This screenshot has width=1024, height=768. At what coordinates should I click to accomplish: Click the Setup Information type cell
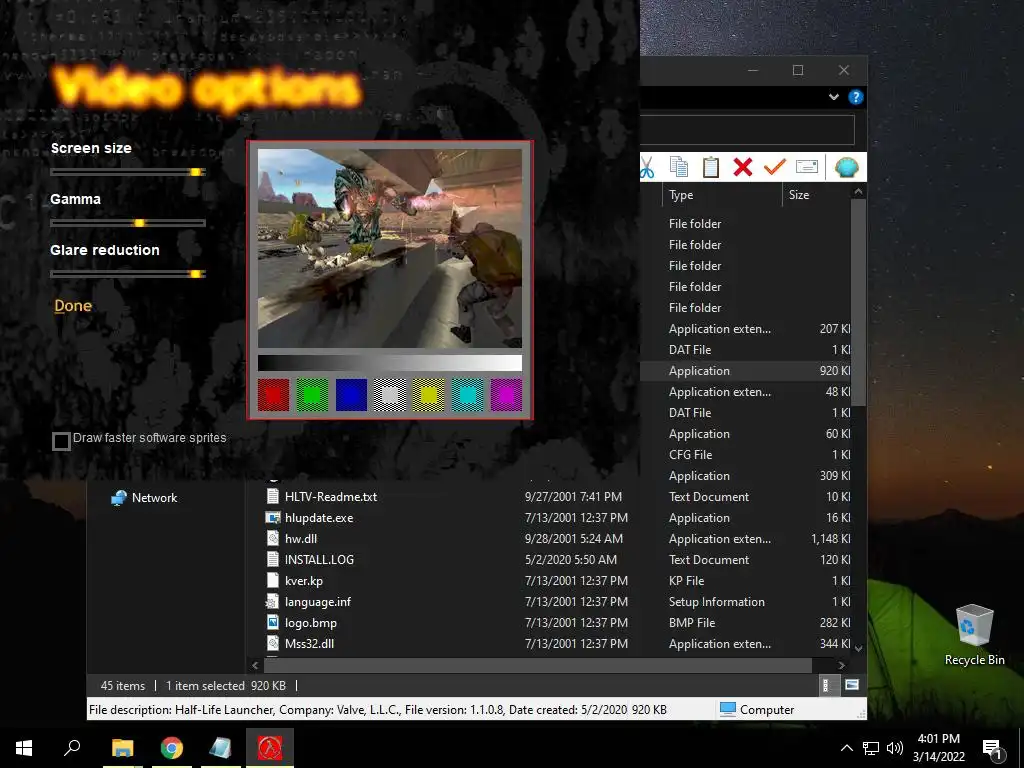pos(716,601)
